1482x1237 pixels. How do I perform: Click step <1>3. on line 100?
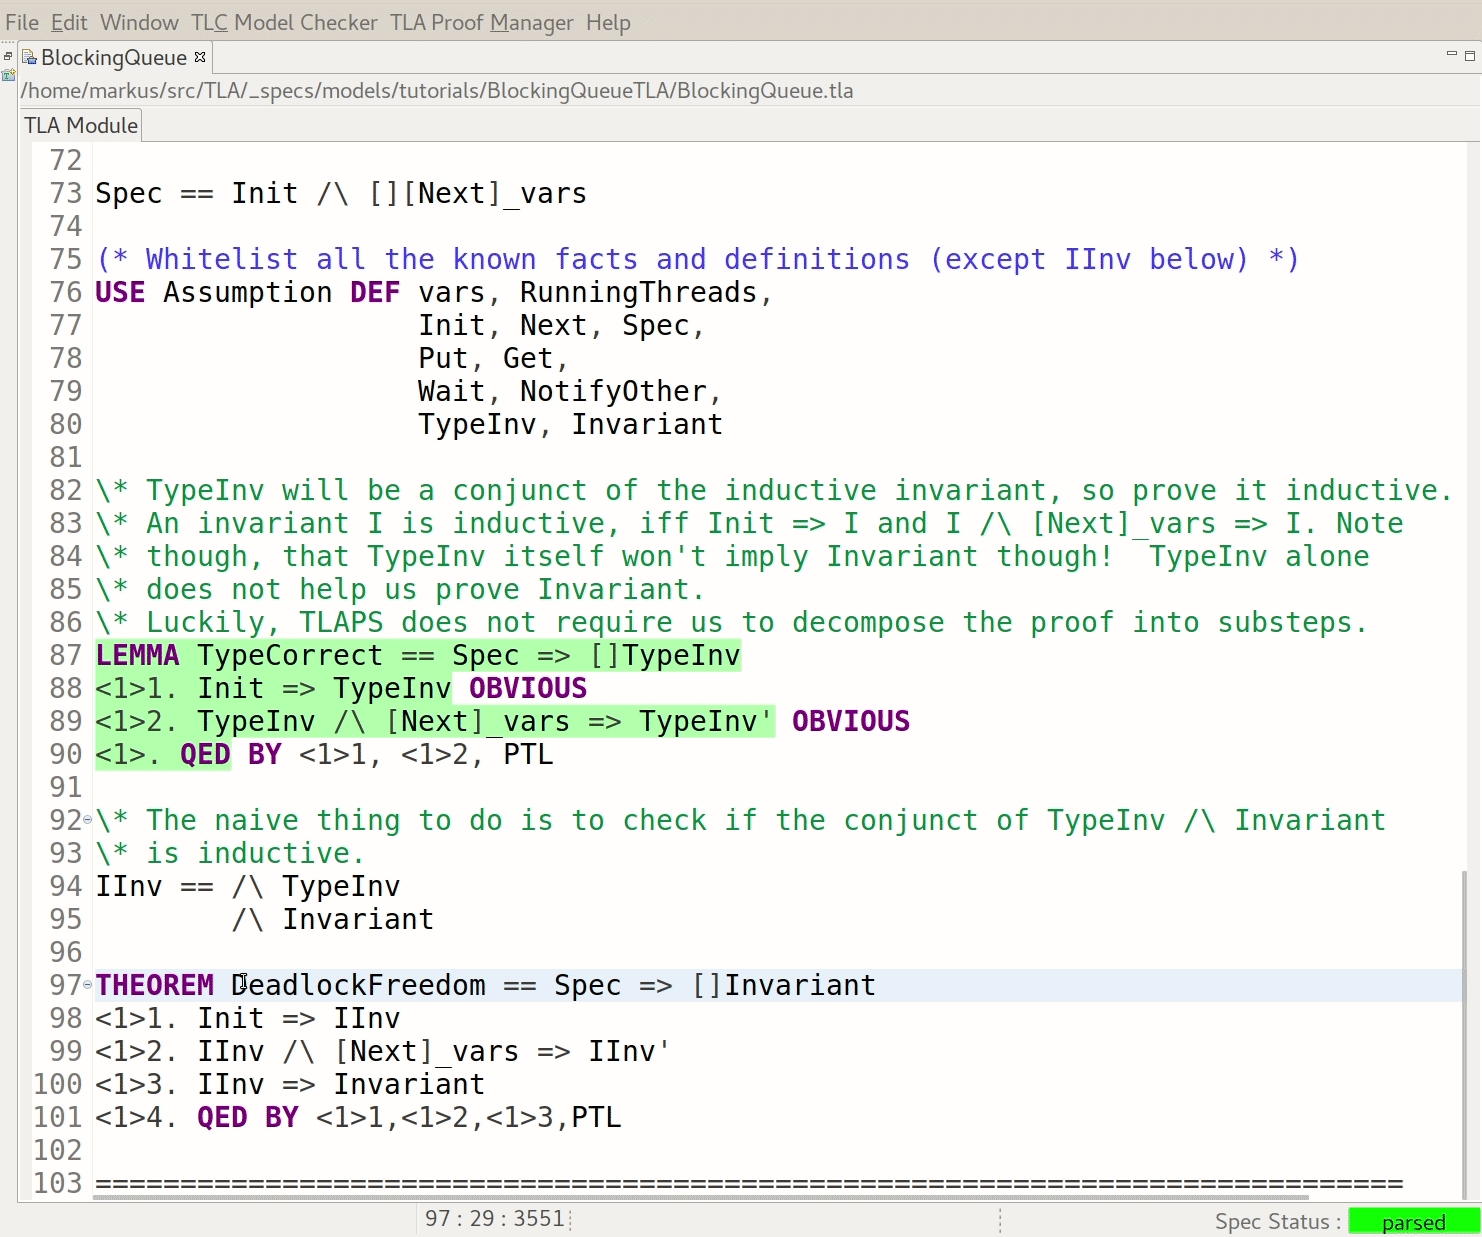137,1085
